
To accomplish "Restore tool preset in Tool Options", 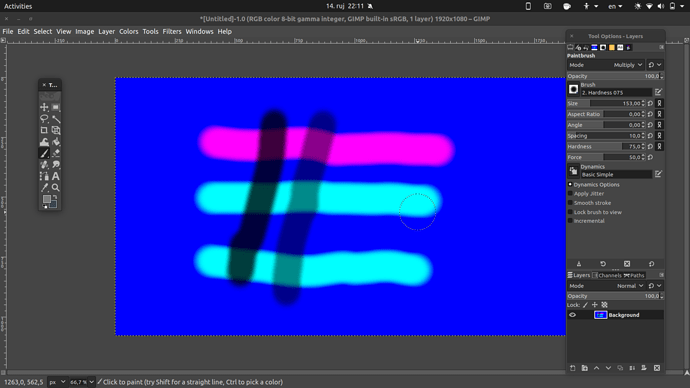I will click(603, 264).
